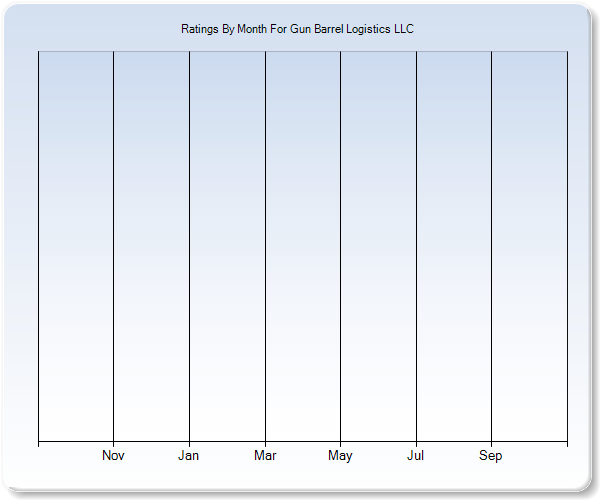The width and height of the screenshot is (600, 500).
Task: Select the Jan axis label
Action: 189,456
